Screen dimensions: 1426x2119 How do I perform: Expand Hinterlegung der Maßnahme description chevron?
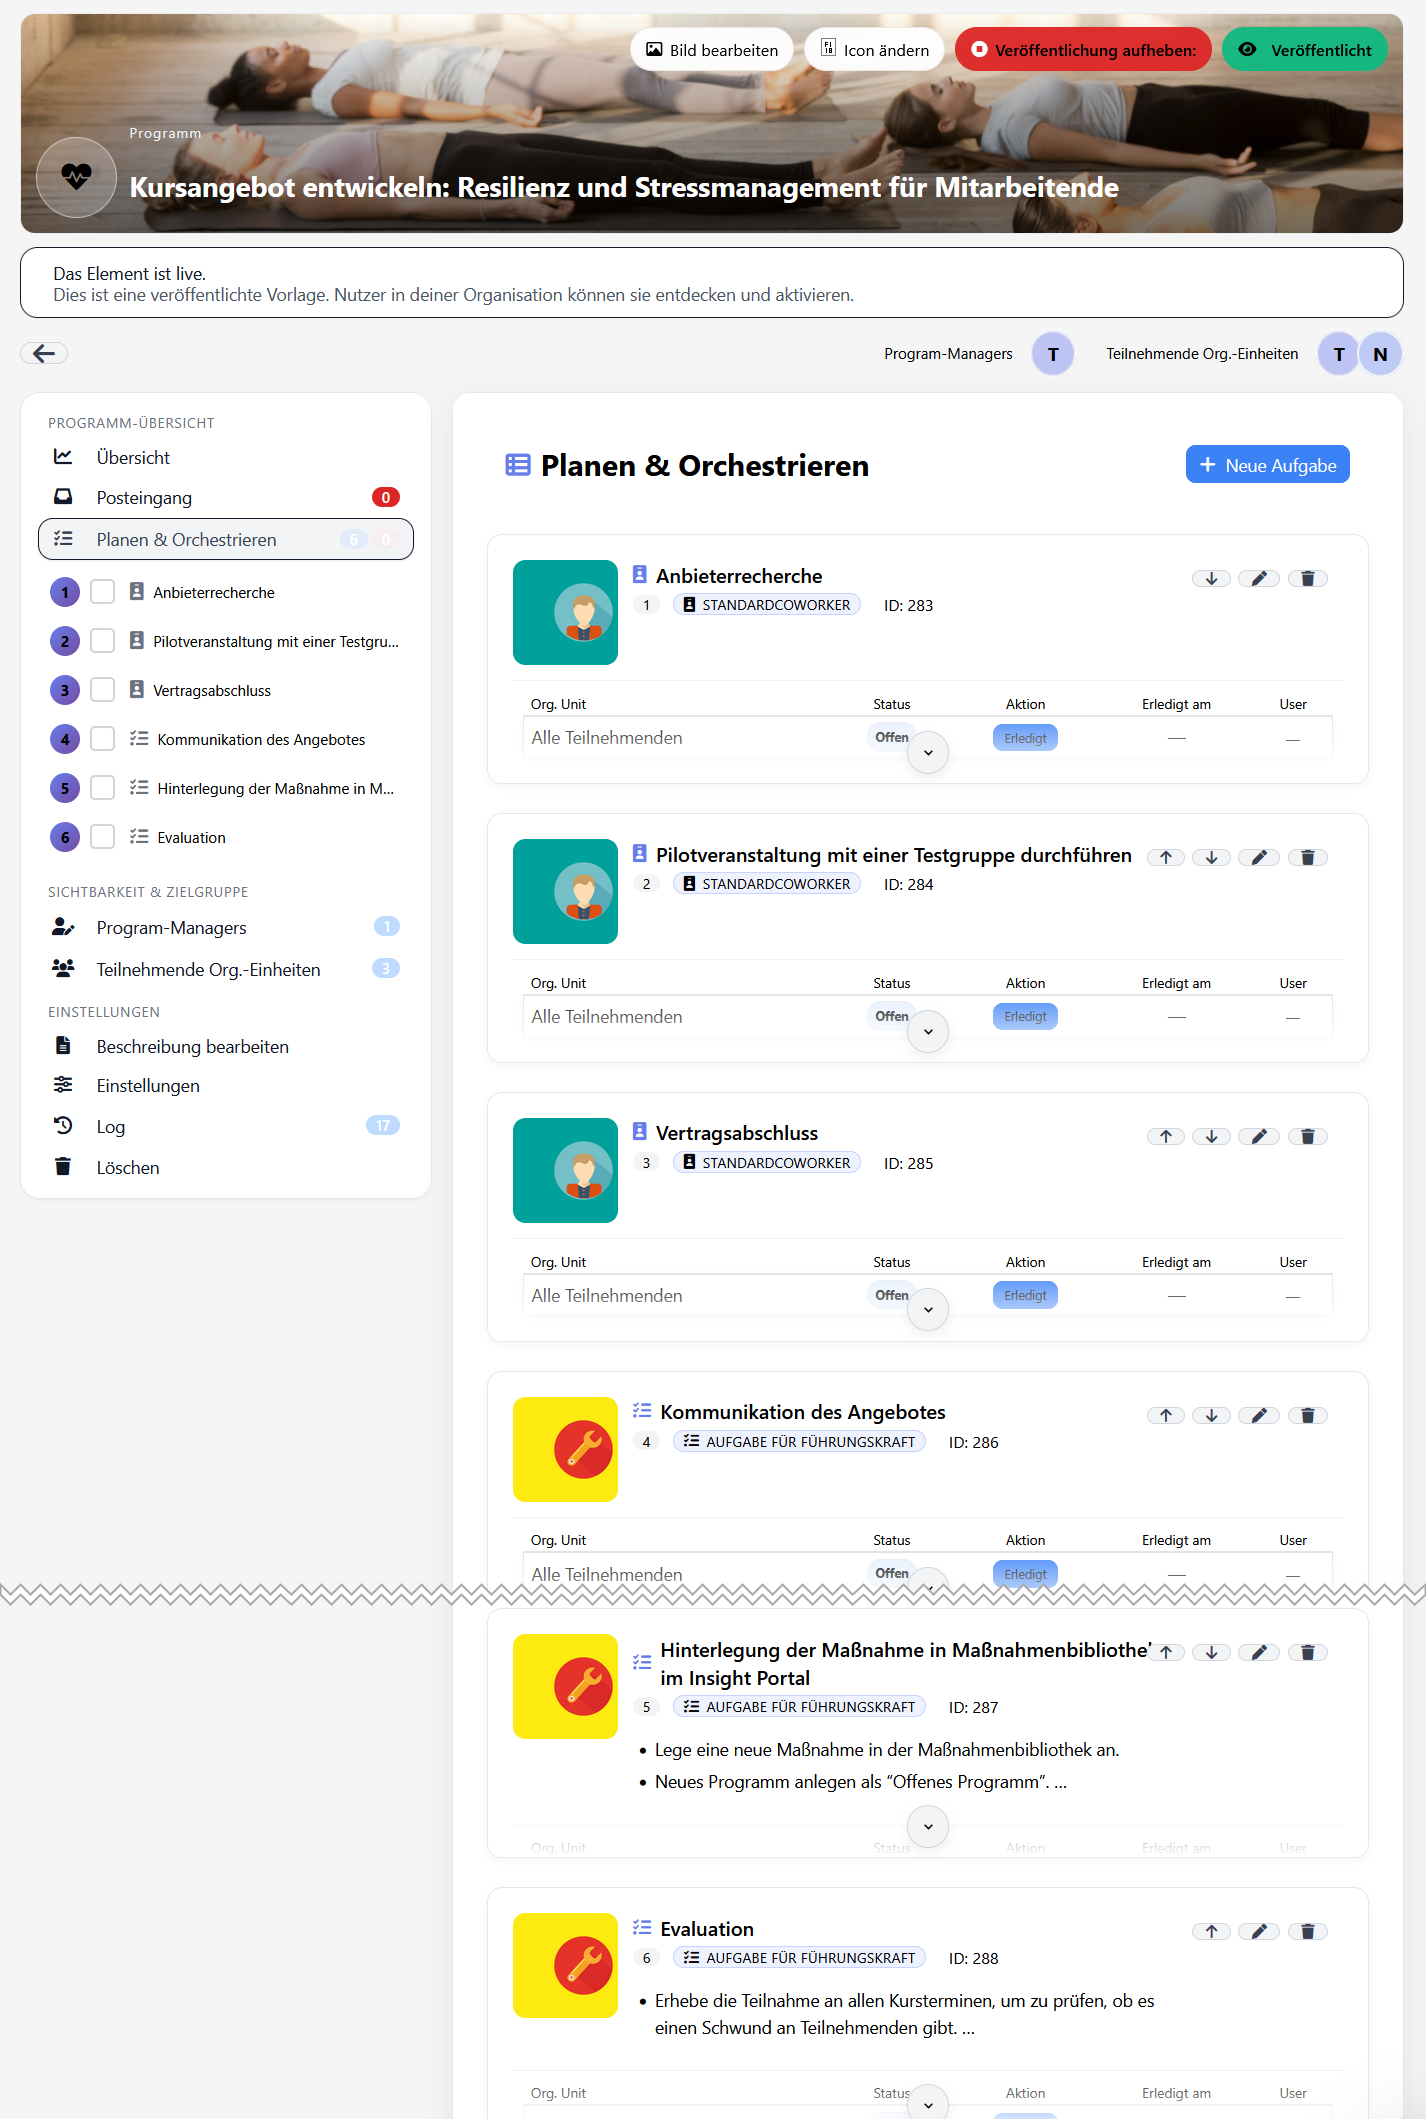tap(928, 1827)
